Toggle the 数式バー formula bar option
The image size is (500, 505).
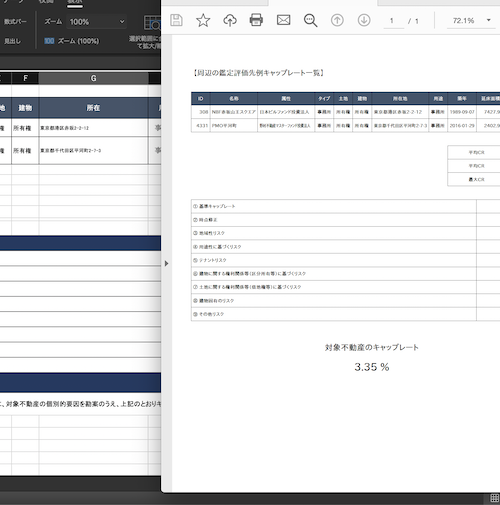tap(15, 22)
